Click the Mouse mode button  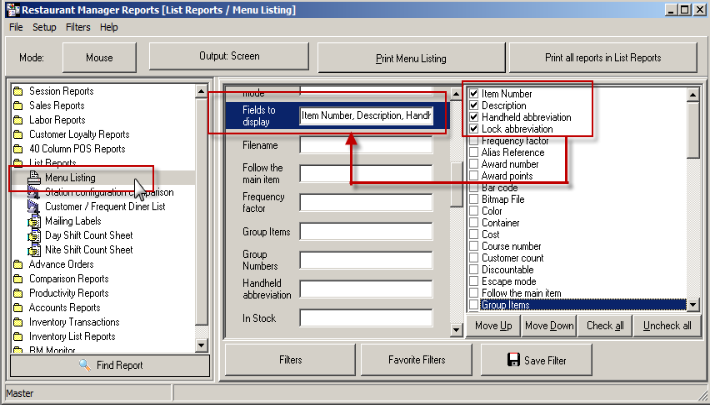[x=99, y=58]
